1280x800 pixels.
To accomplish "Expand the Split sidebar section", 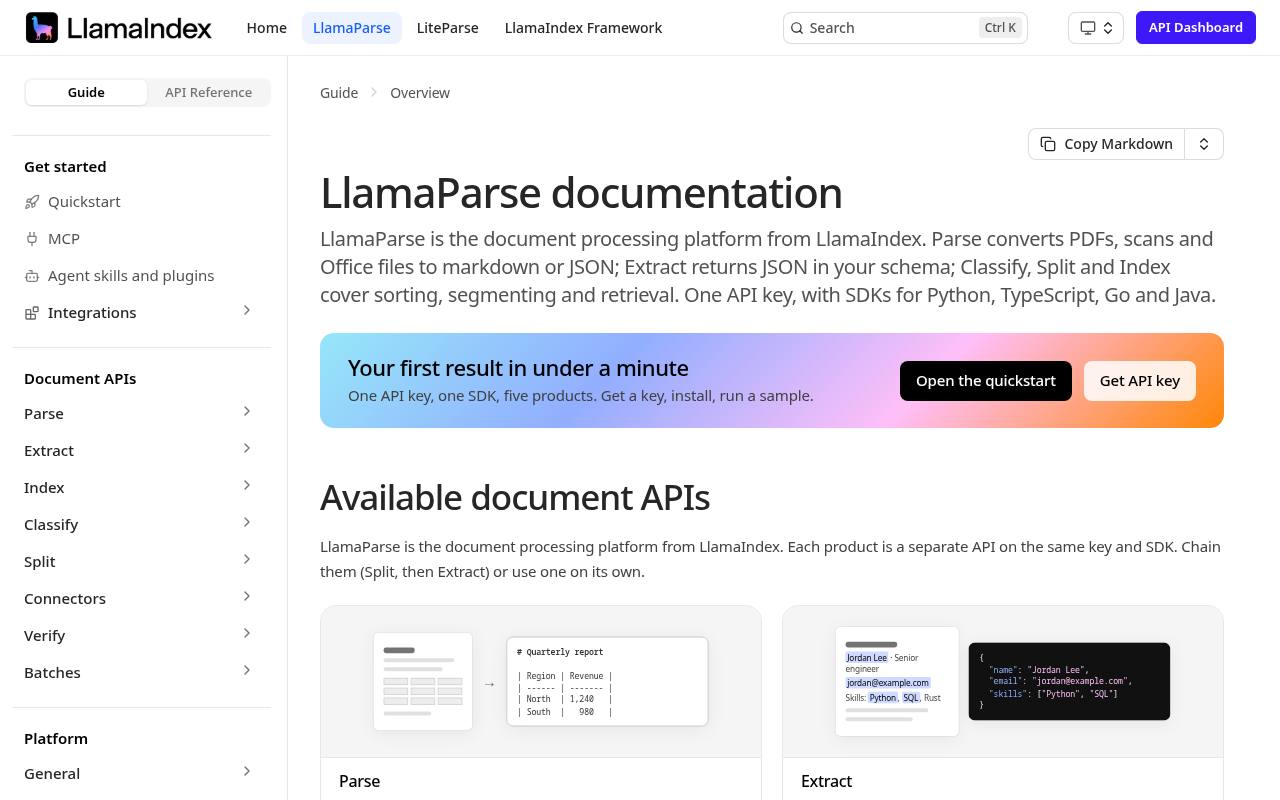I will click(x=247, y=560).
